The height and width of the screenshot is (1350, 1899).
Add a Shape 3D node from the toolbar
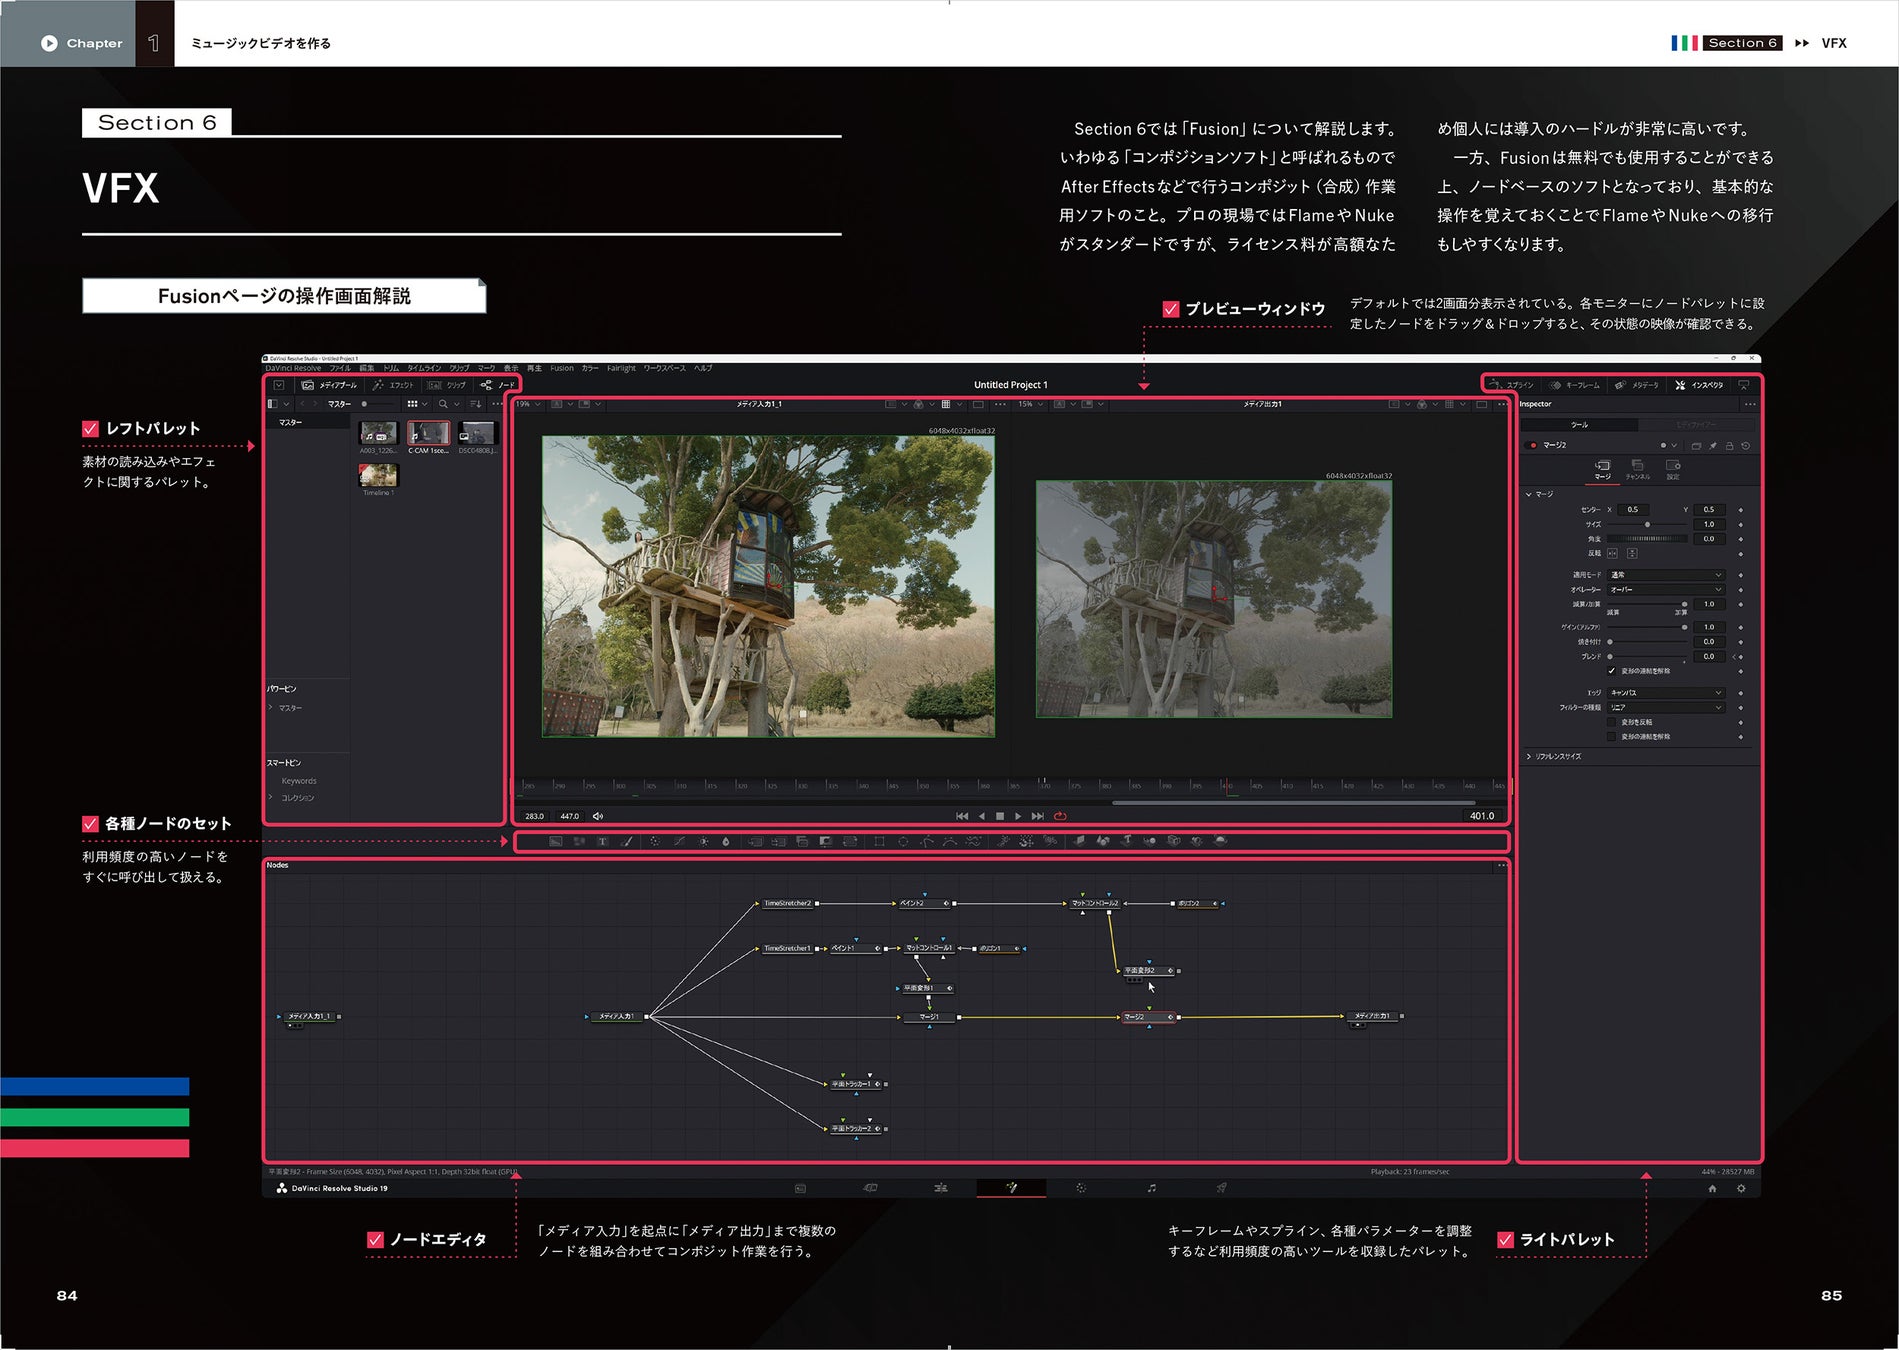point(1103,841)
